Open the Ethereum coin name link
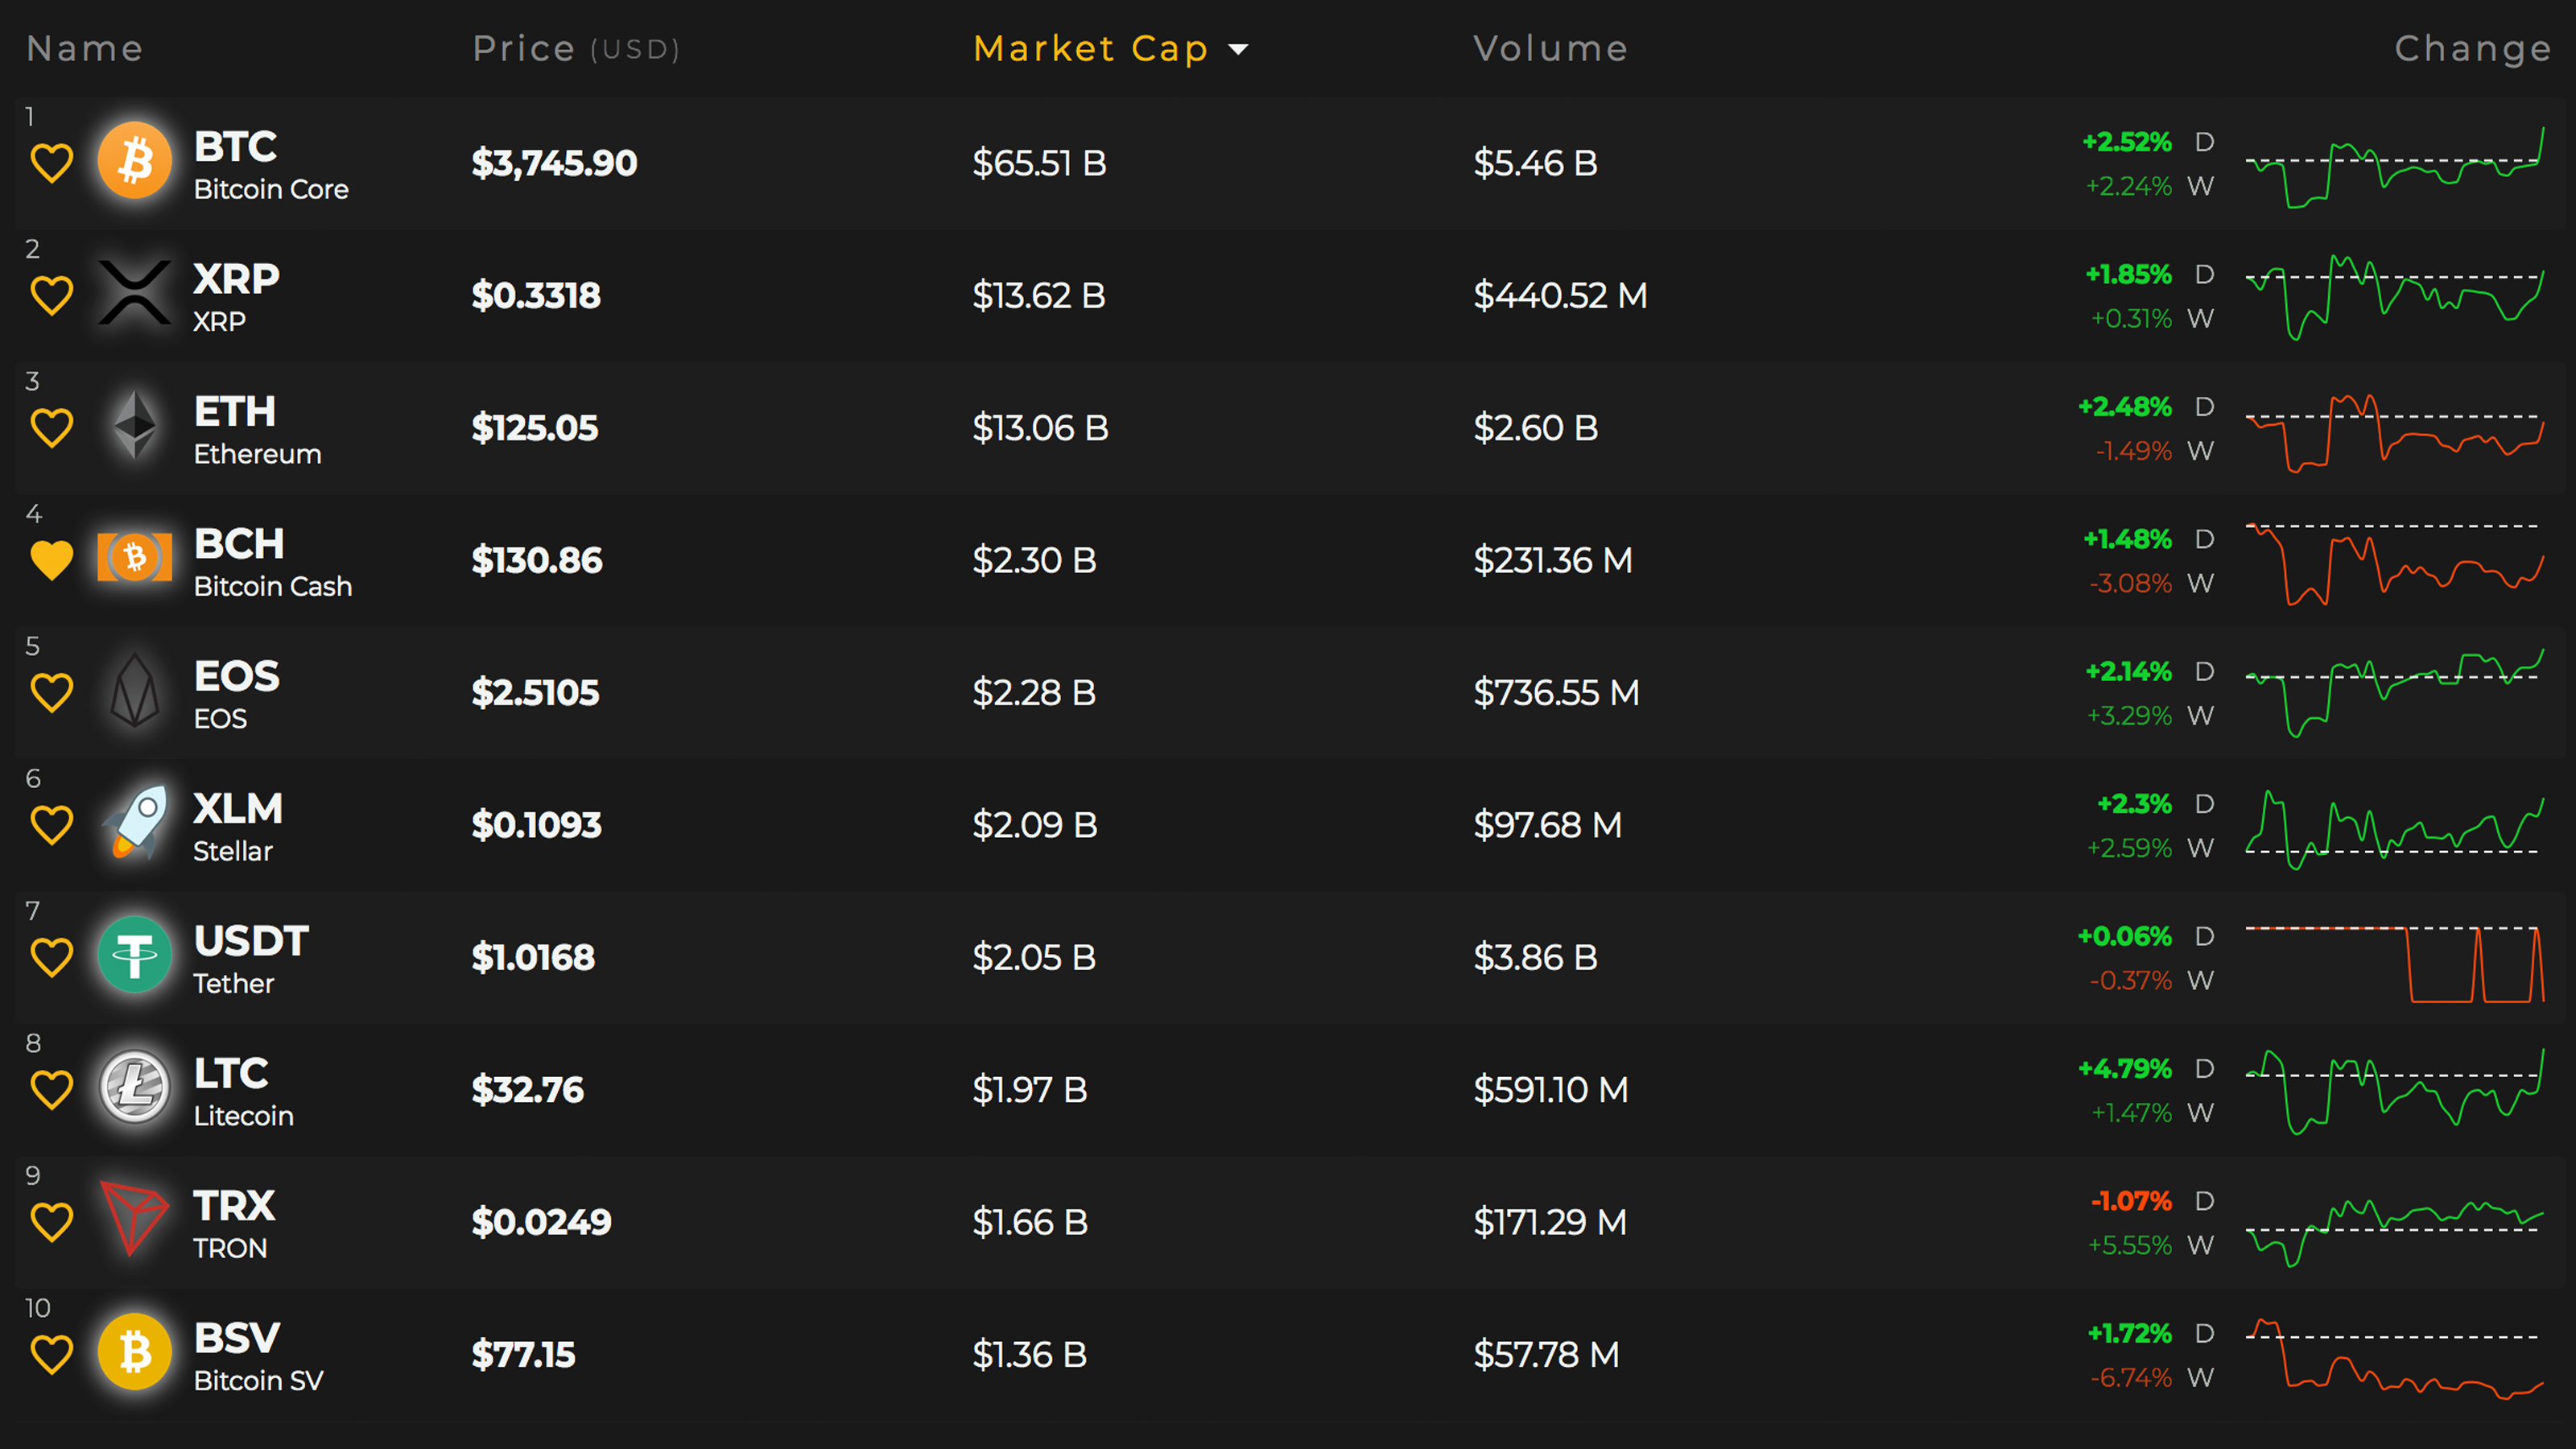The height and width of the screenshot is (1449, 2576). tap(257, 454)
